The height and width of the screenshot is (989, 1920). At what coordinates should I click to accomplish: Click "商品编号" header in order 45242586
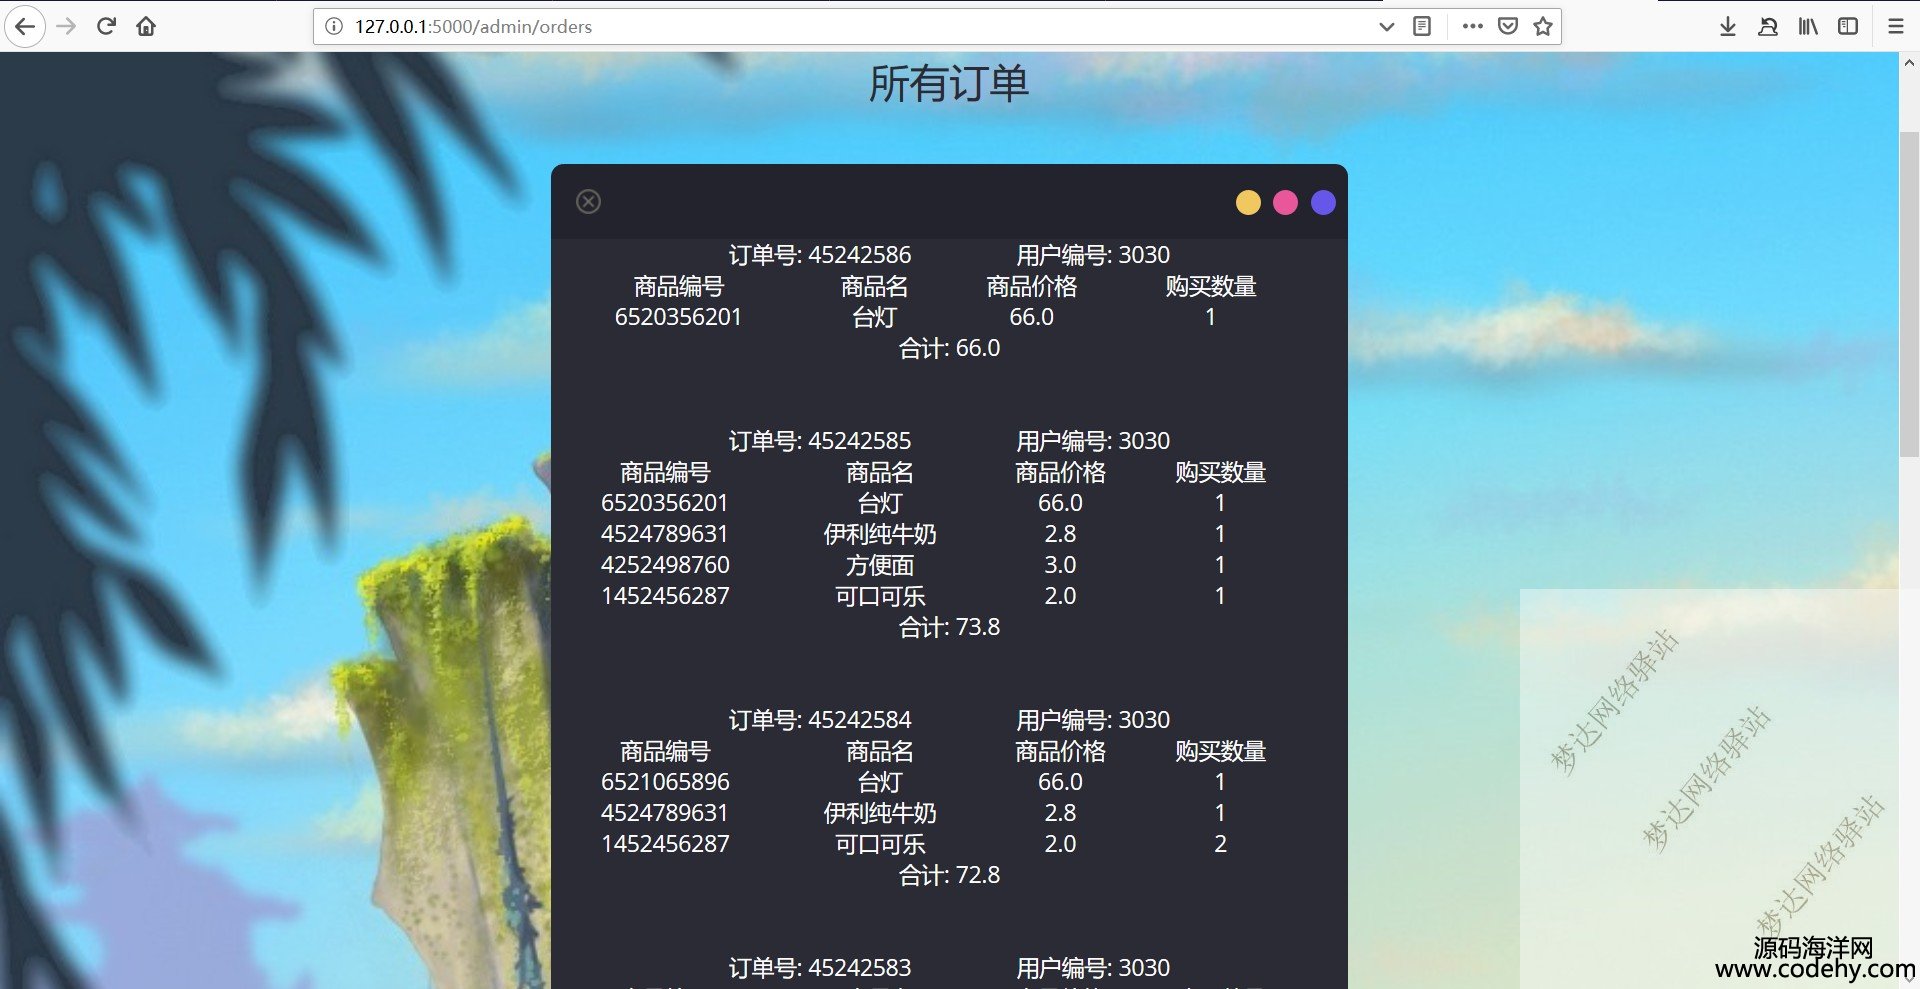pos(678,286)
